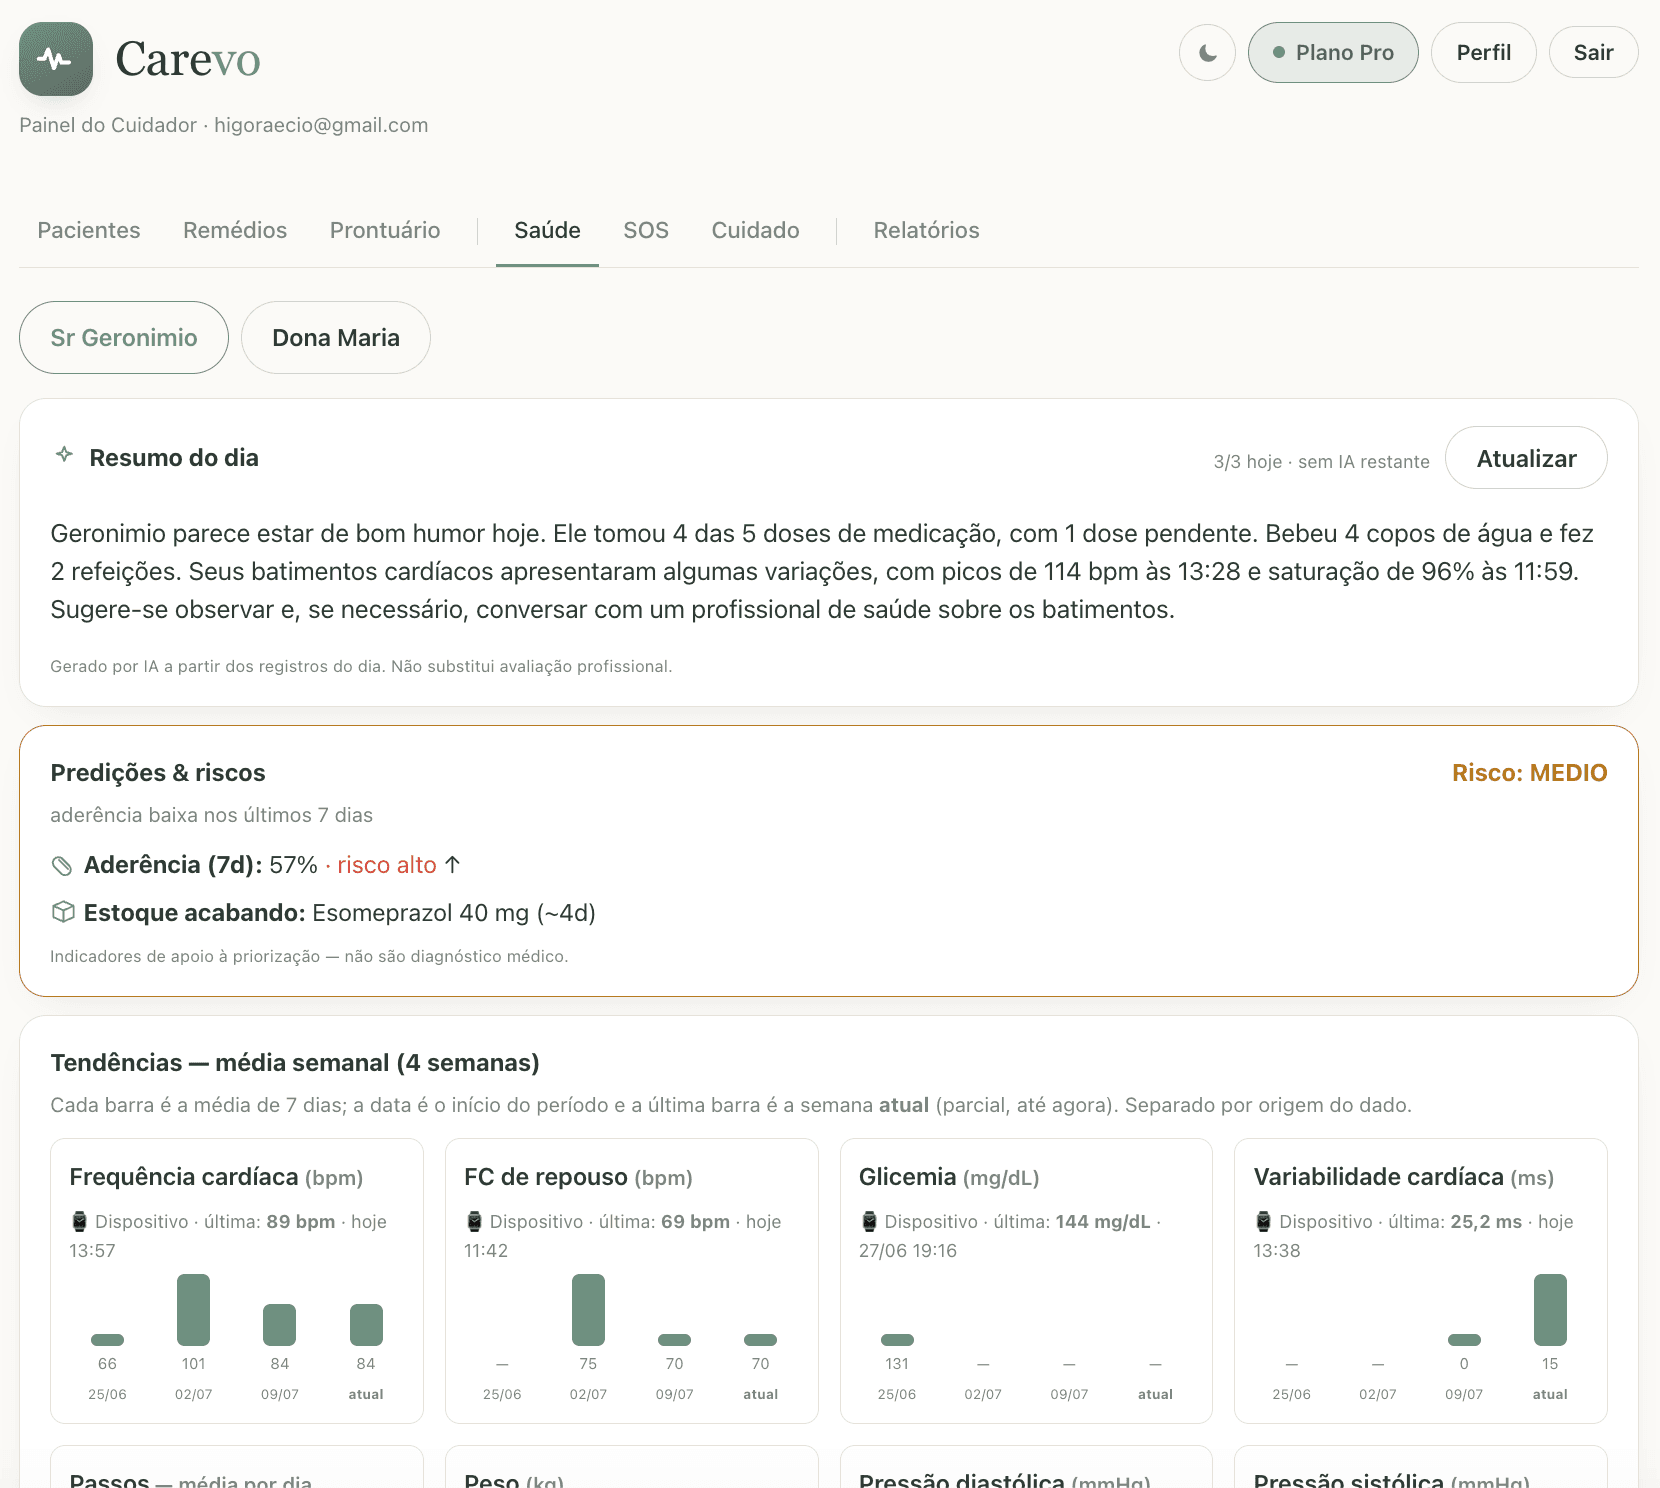The image size is (1660, 1488).
Task: Click the watch icon in Glicemia card
Action: coord(869,1221)
